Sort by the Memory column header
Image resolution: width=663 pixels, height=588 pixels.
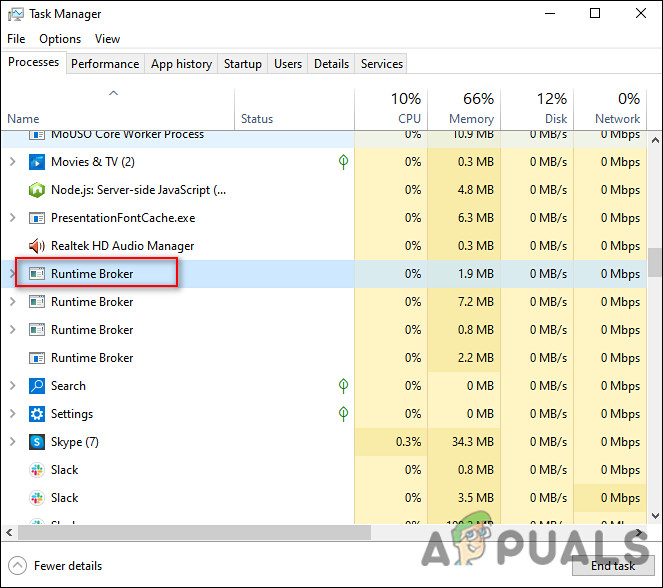(x=464, y=109)
